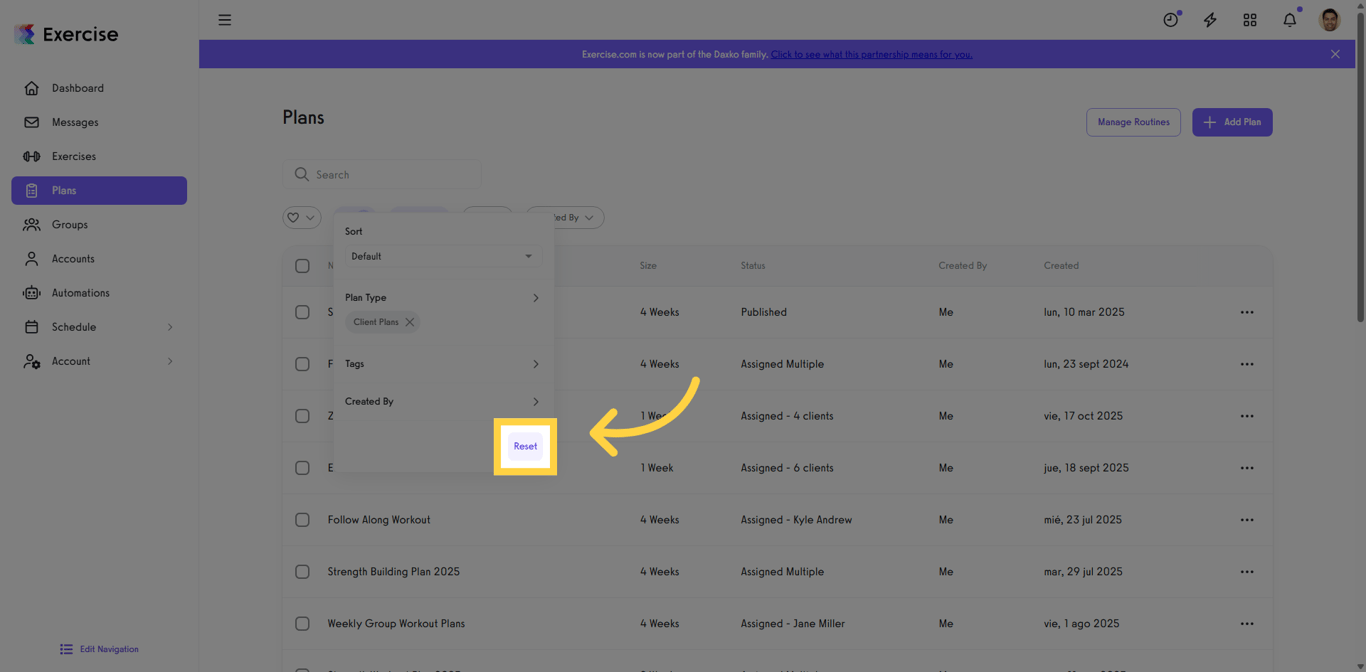
Task: Click inside the Search plans field
Action: 381,174
